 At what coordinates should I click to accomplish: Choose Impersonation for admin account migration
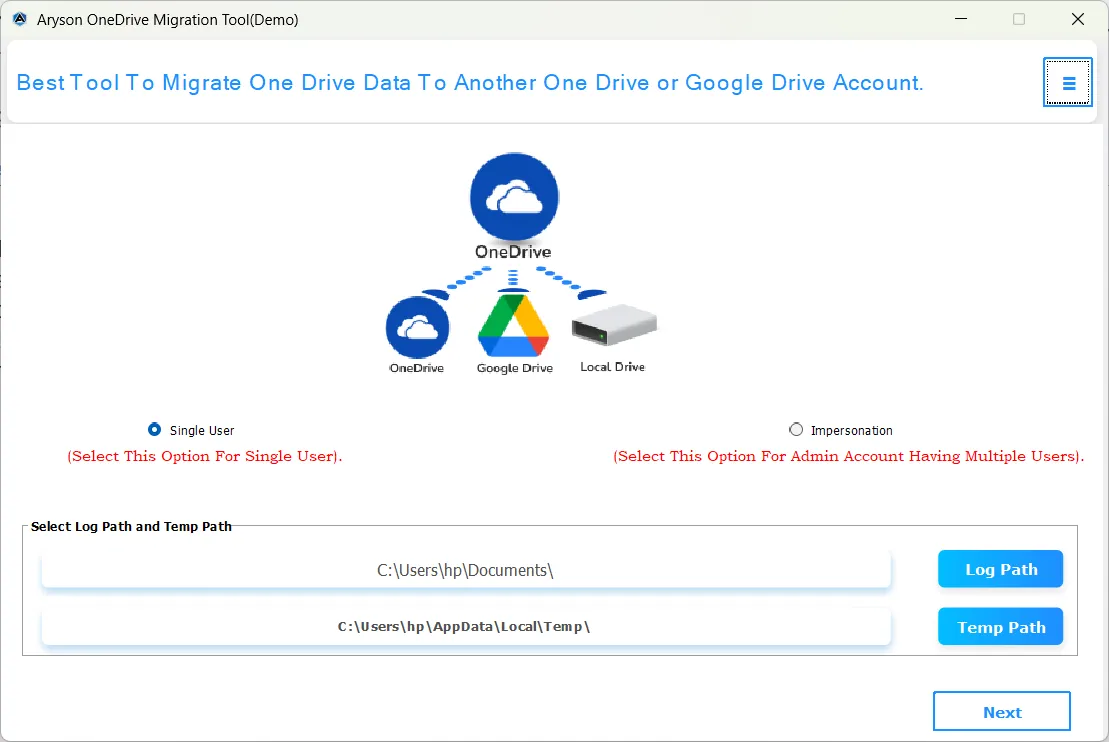(x=796, y=429)
